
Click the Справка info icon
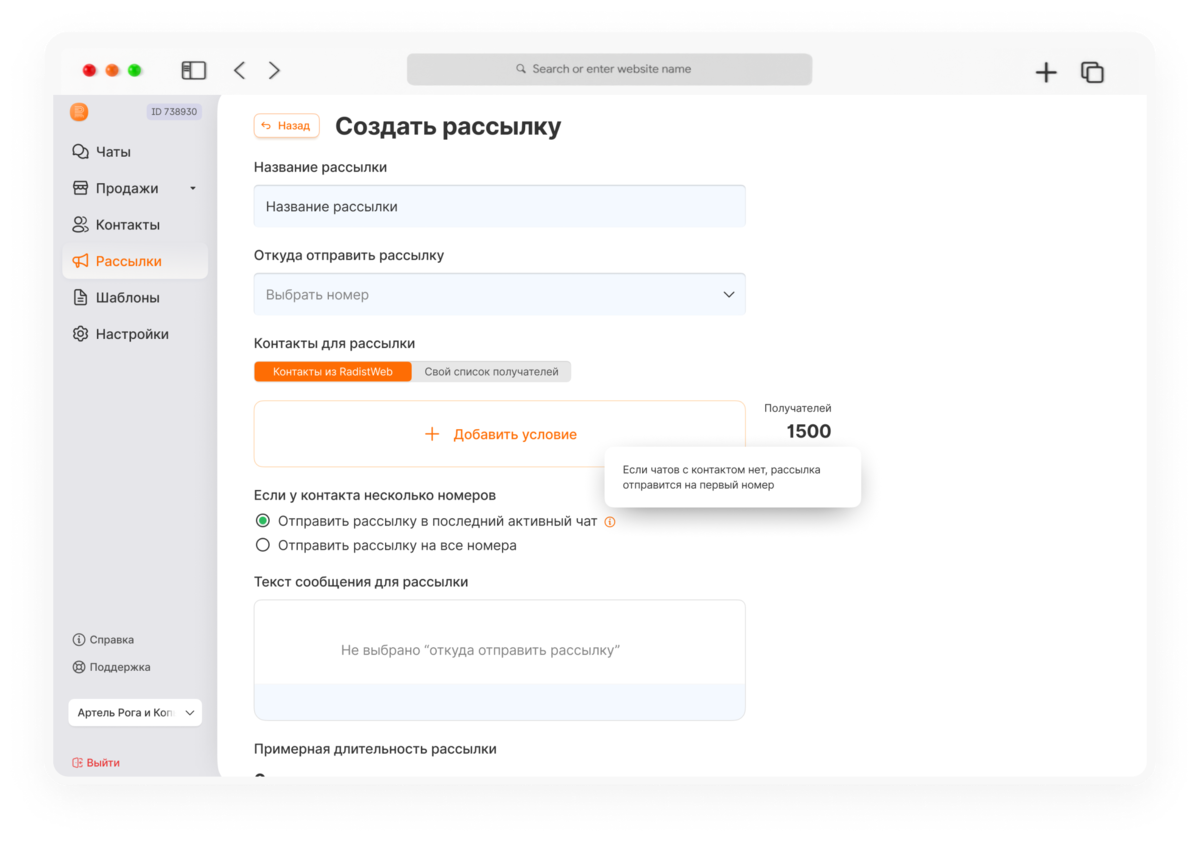79,639
